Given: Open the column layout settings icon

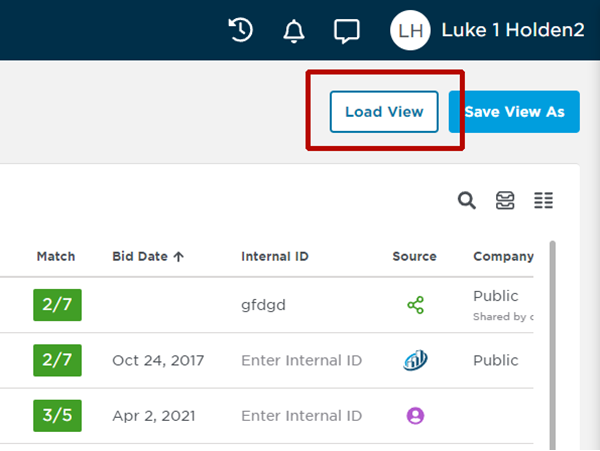Looking at the screenshot, I should pos(543,201).
